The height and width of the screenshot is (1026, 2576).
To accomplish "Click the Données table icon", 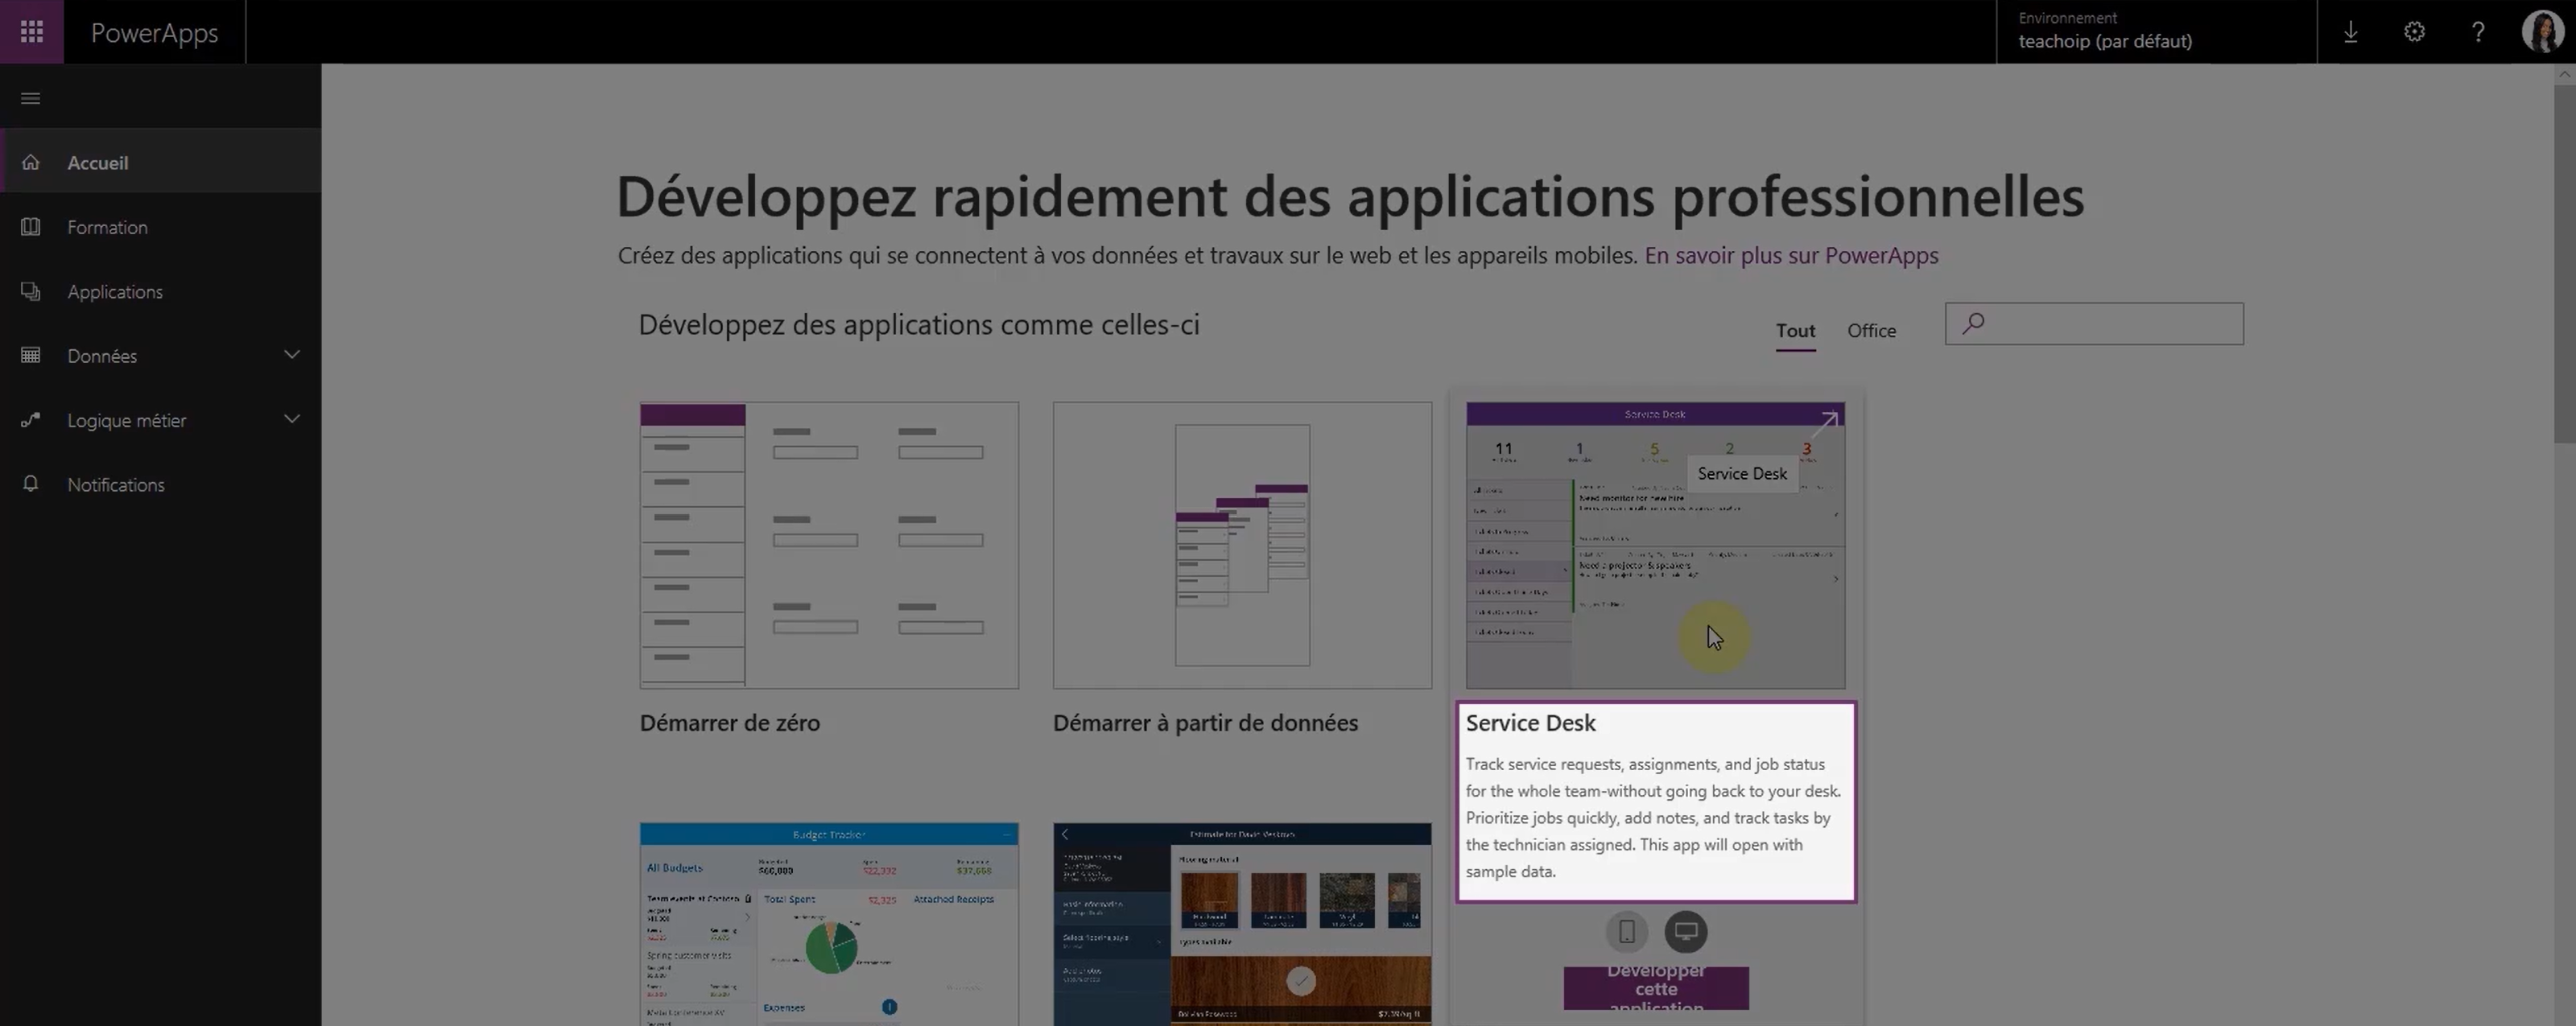I will click(x=30, y=355).
